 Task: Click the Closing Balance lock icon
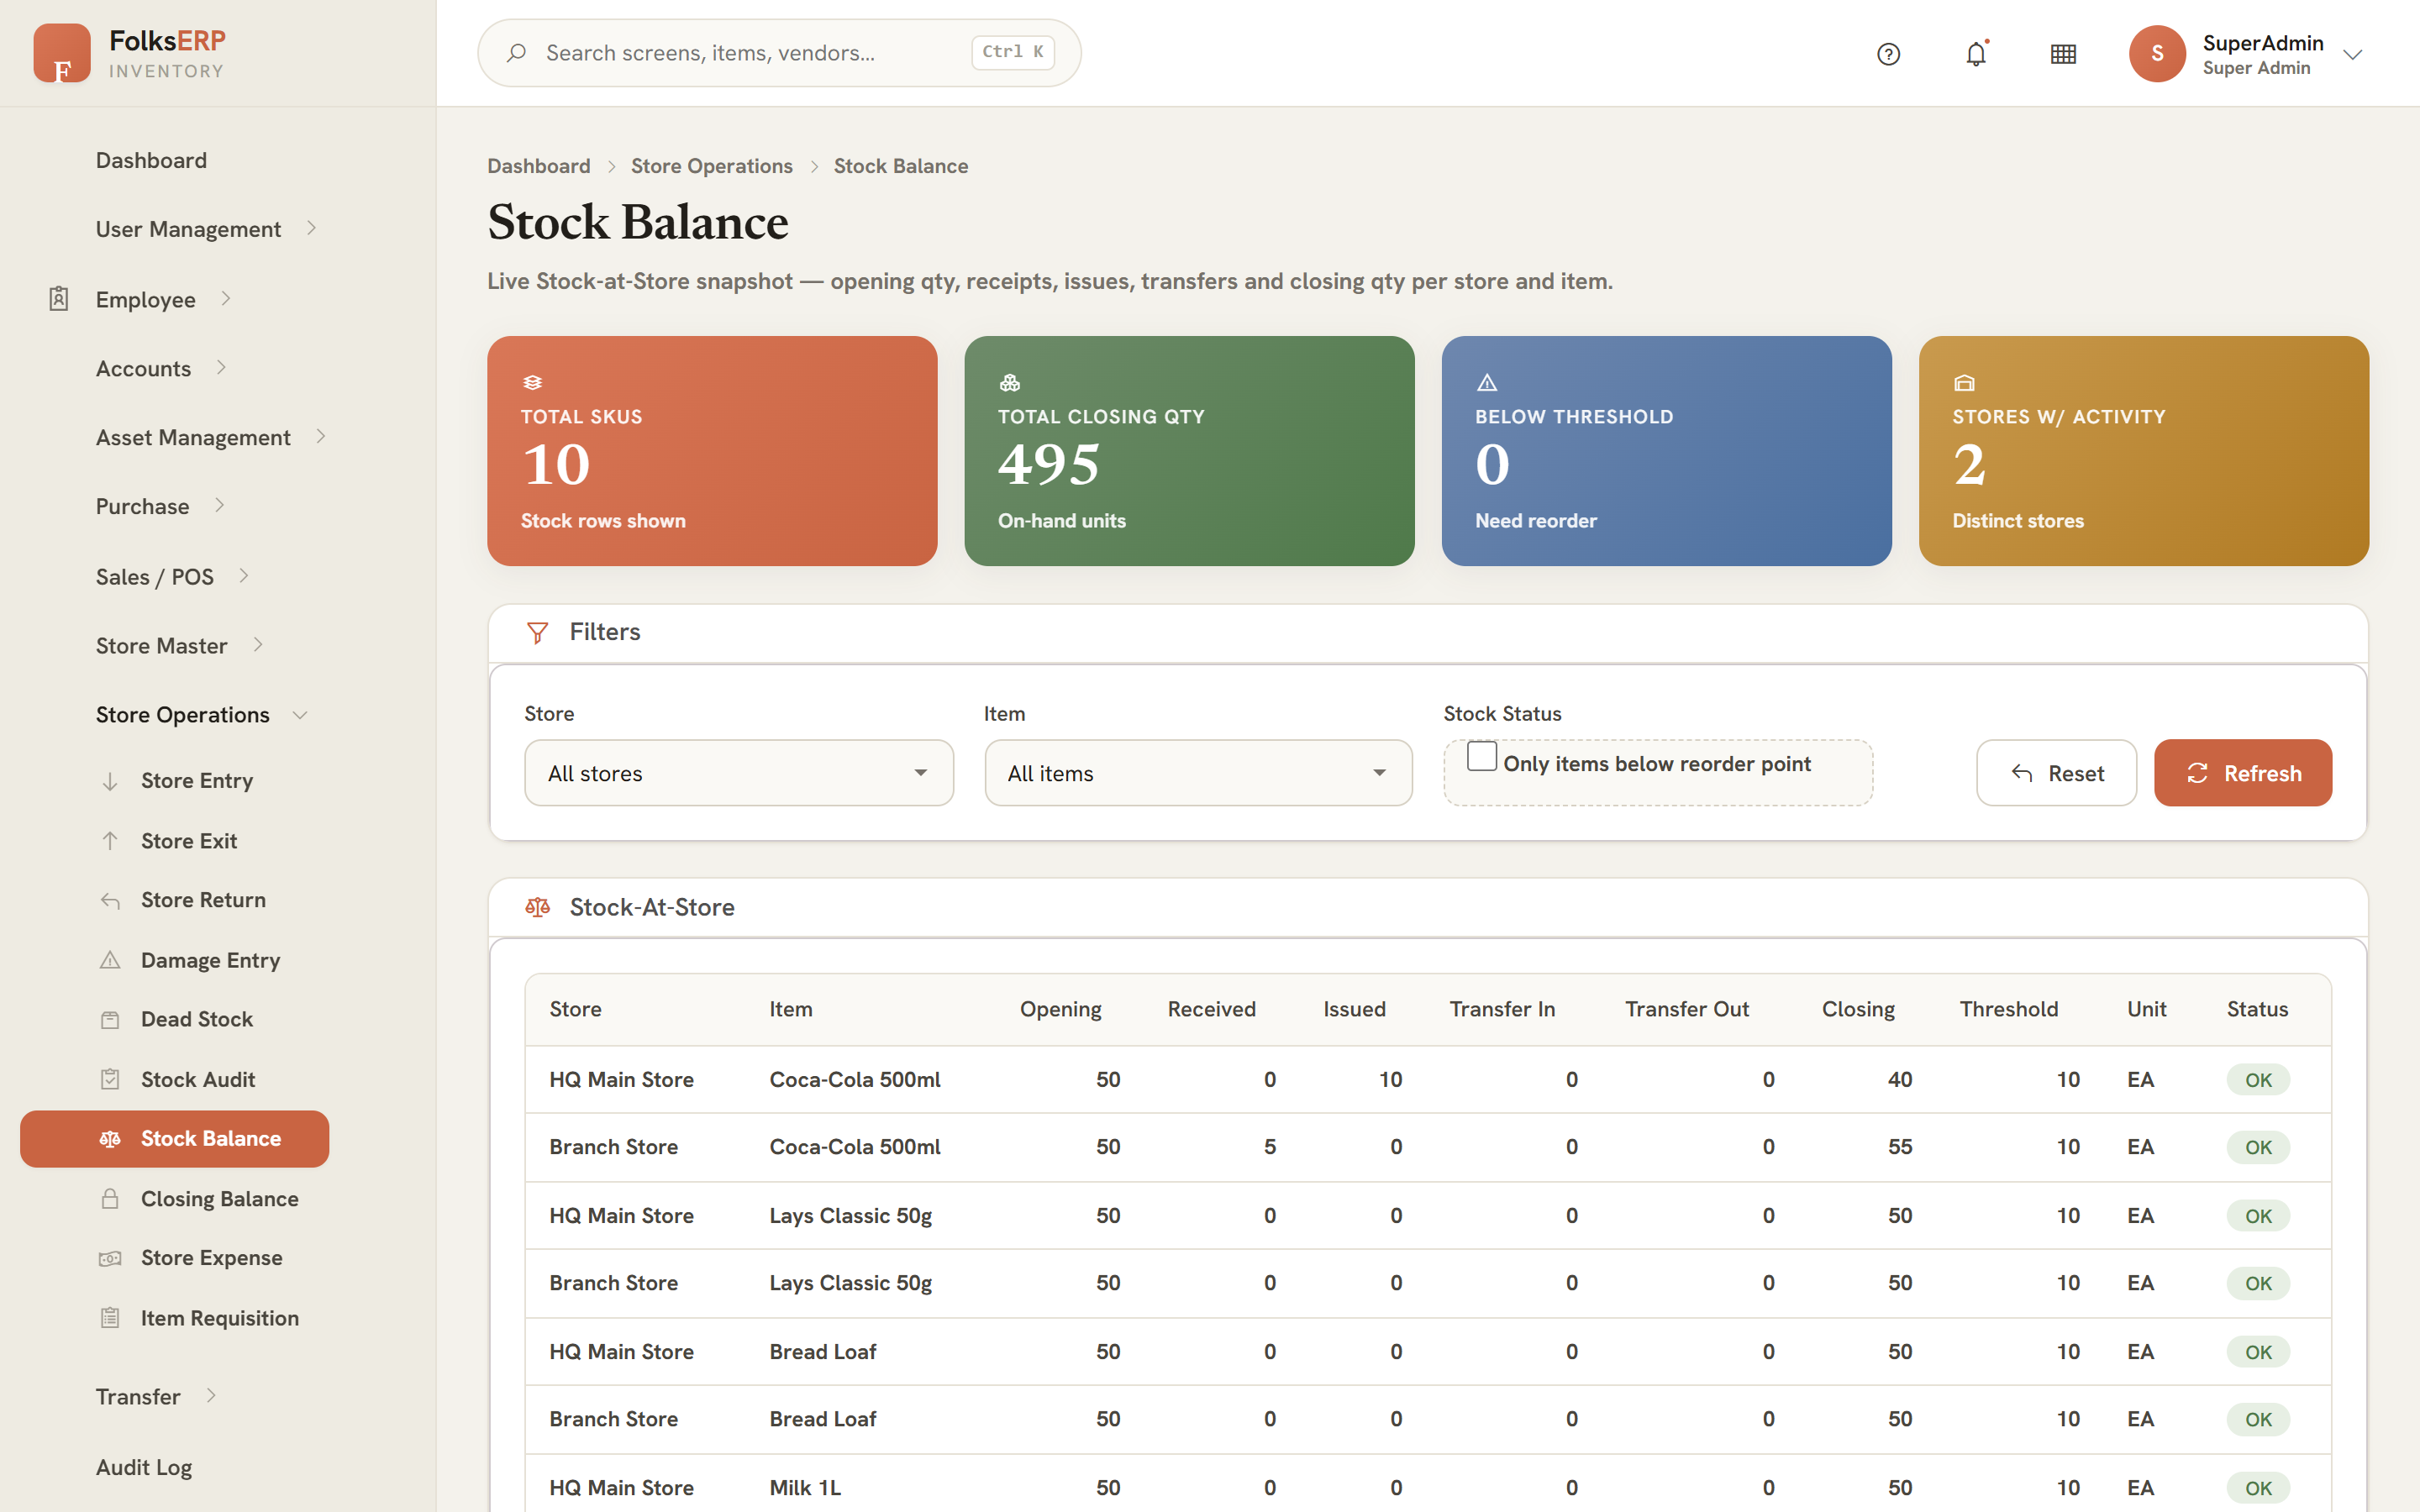[110, 1199]
